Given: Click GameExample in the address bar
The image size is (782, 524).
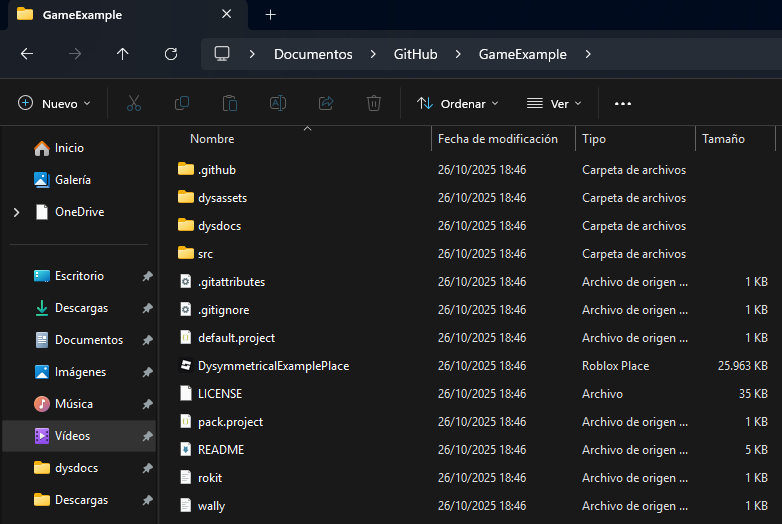Looking at the screenshot, I should (523, 54).
